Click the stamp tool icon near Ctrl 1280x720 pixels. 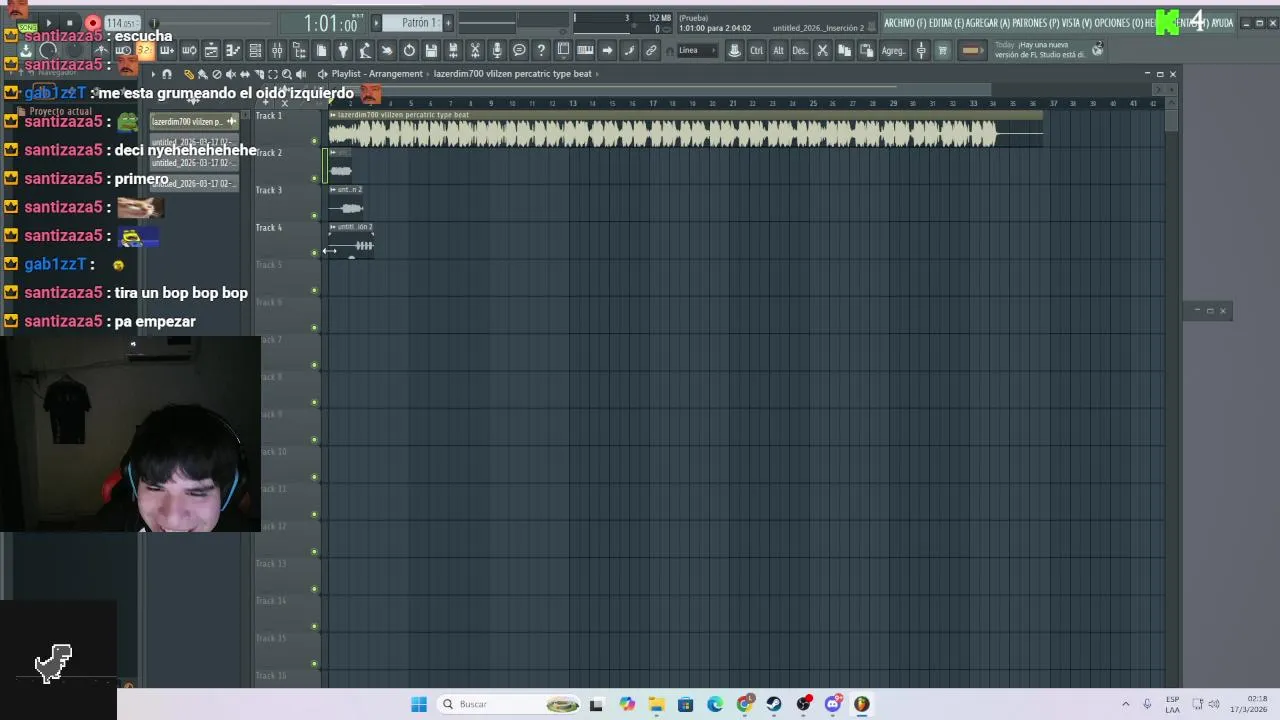pos(733,50)
